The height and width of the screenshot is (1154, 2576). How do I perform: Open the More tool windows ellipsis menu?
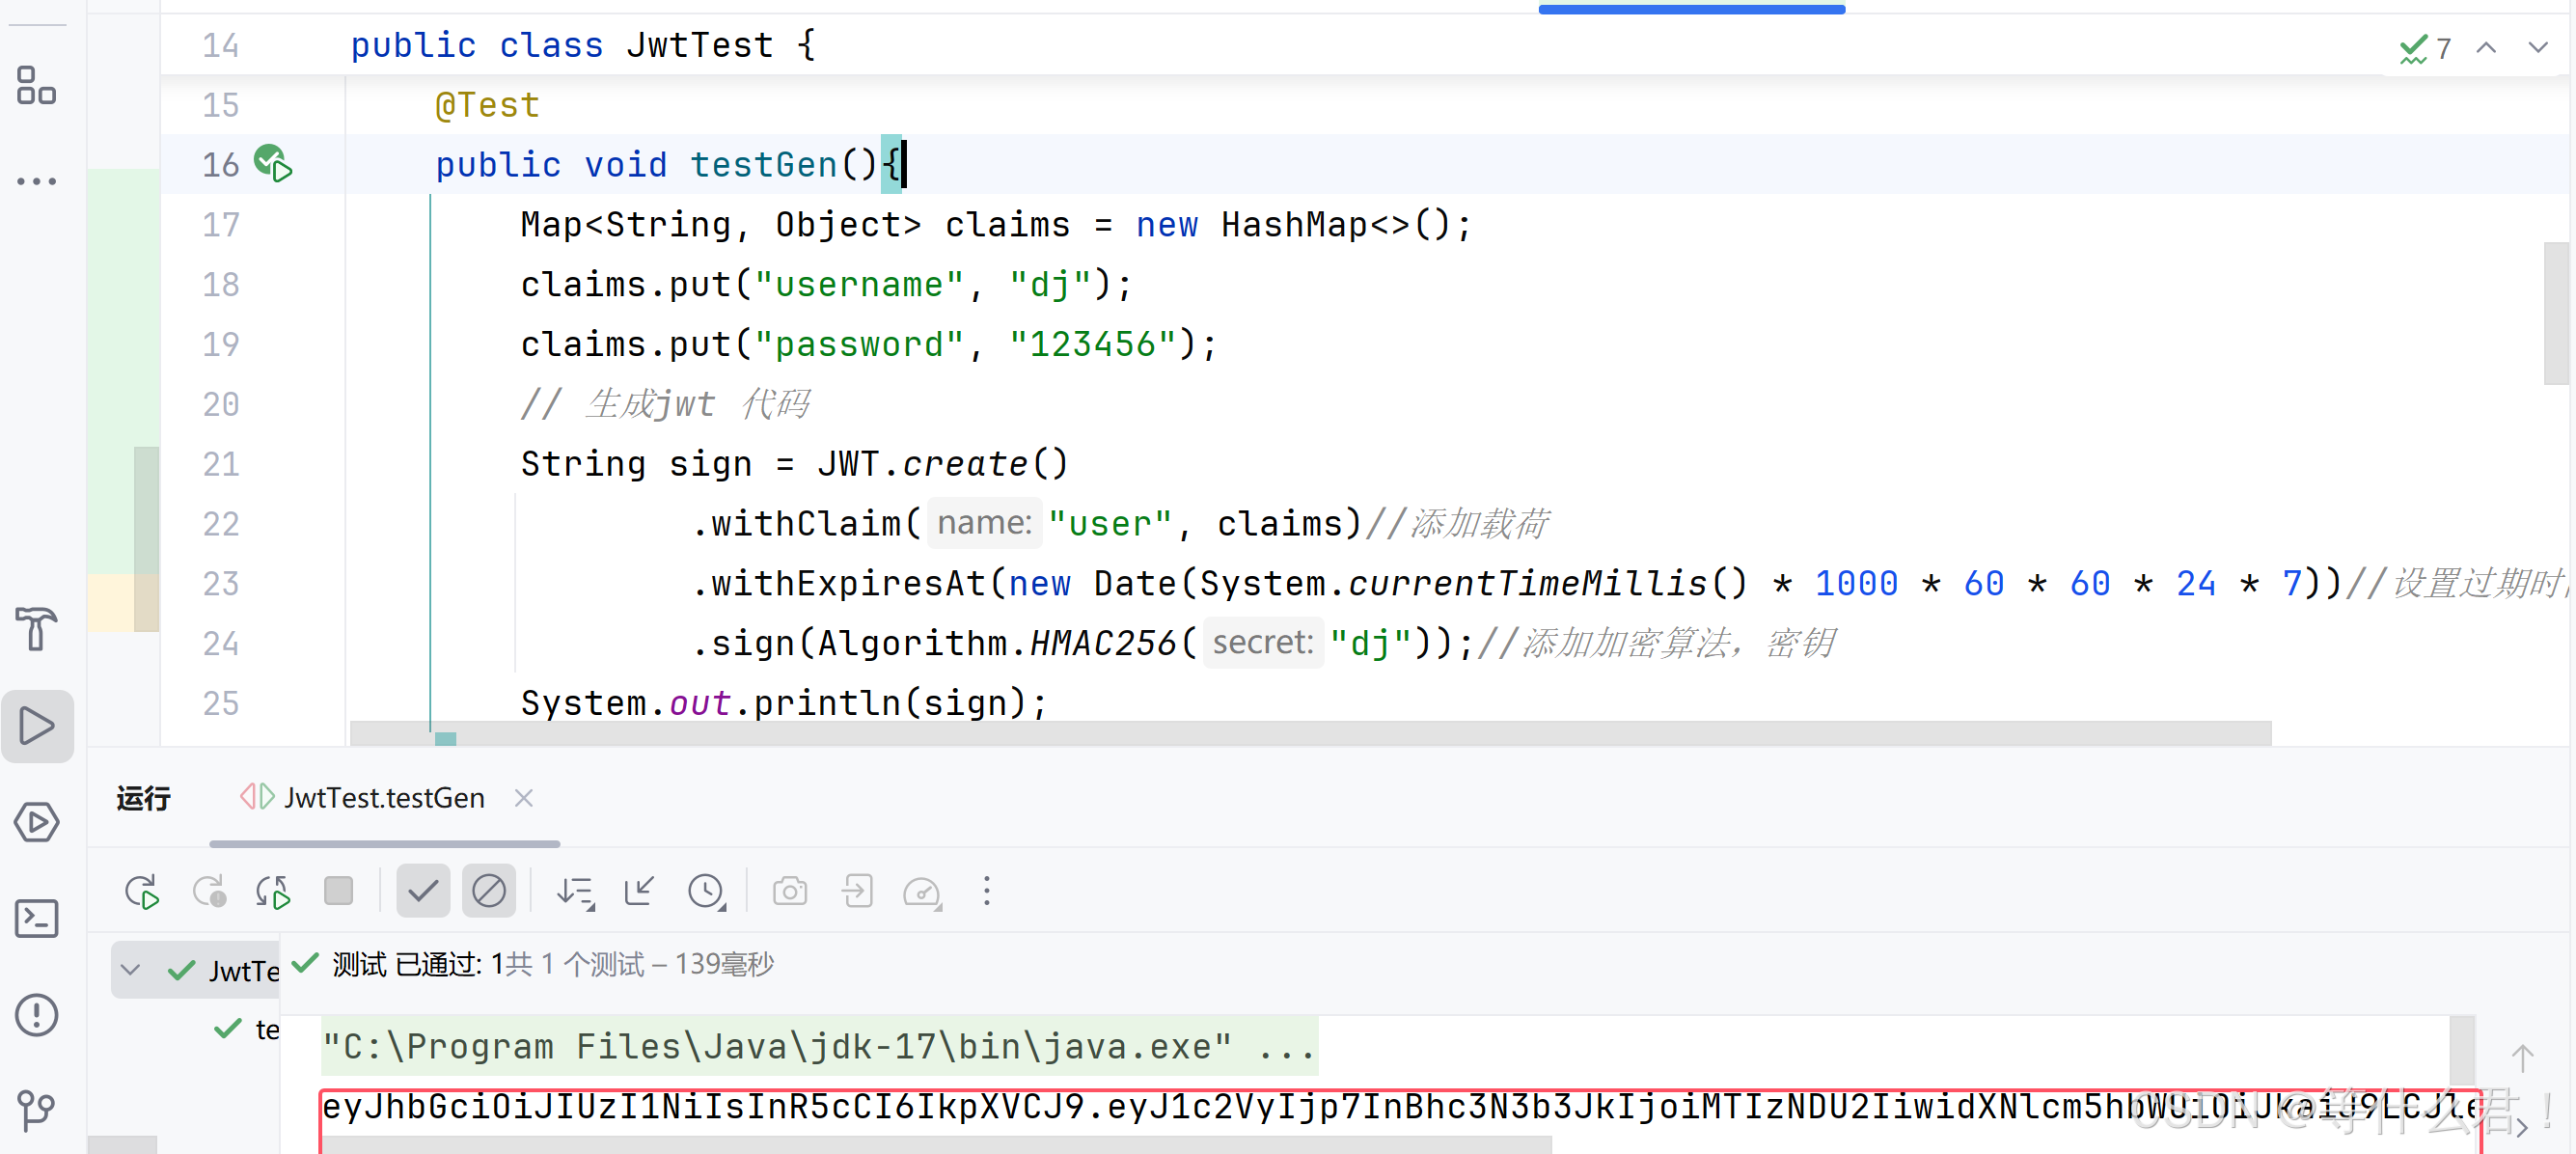pyautogui.click(x=37, y=180)
